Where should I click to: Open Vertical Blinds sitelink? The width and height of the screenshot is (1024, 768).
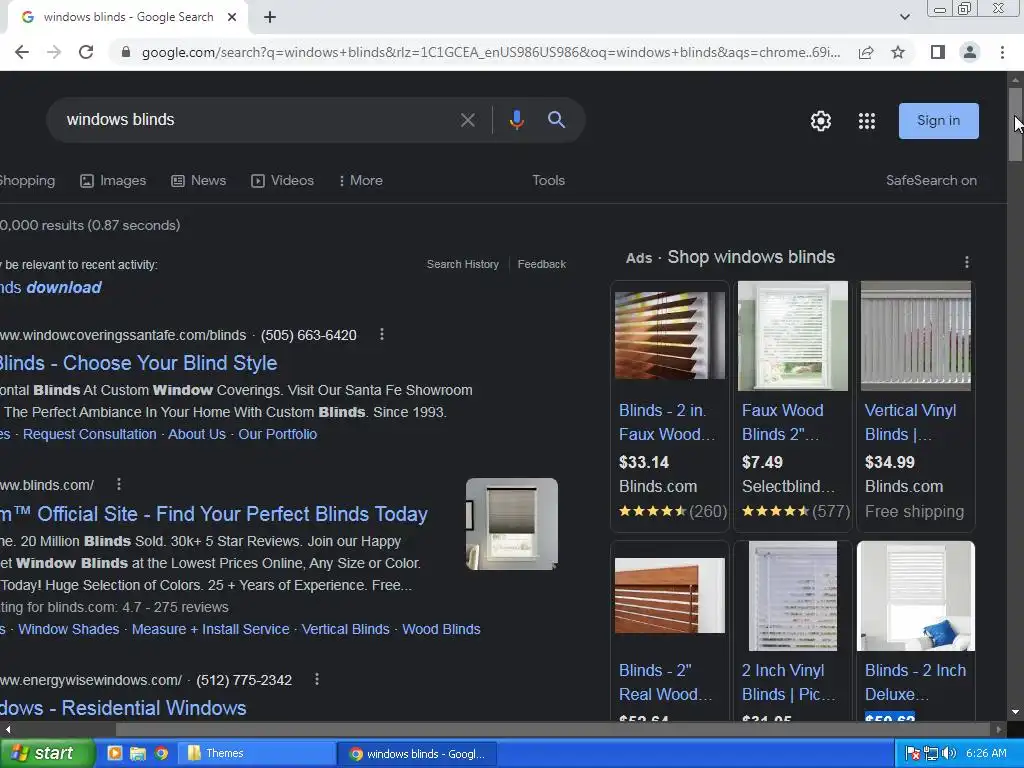(x=345, y=630)
